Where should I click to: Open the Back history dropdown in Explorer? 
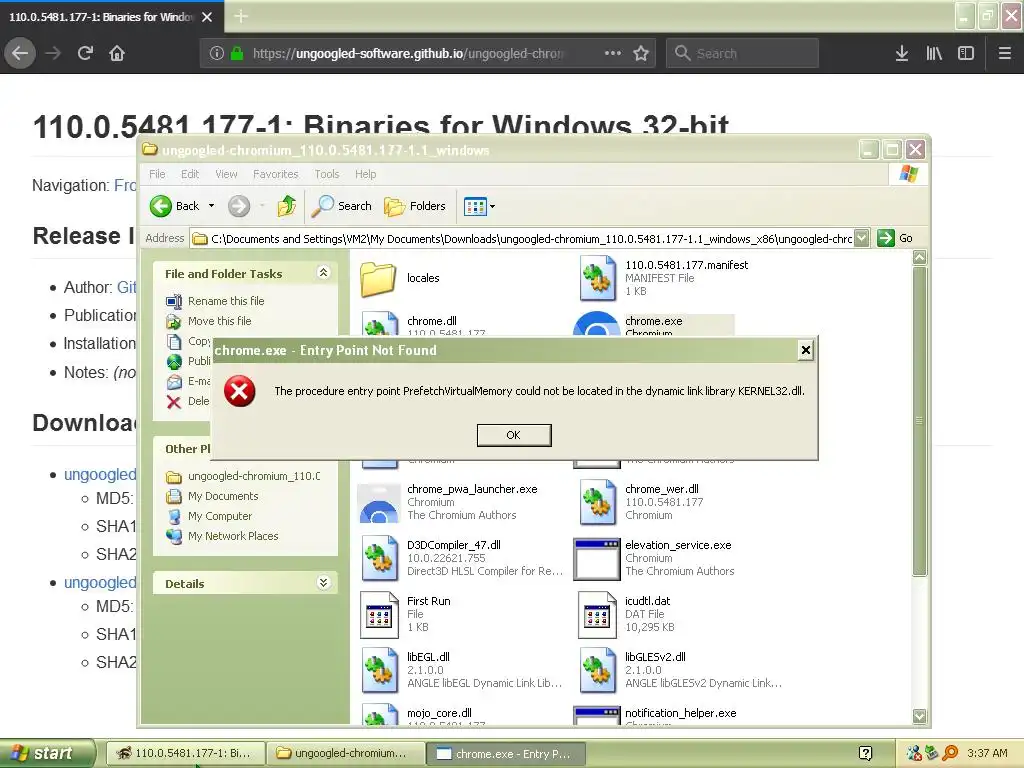(x=212, y=206)
